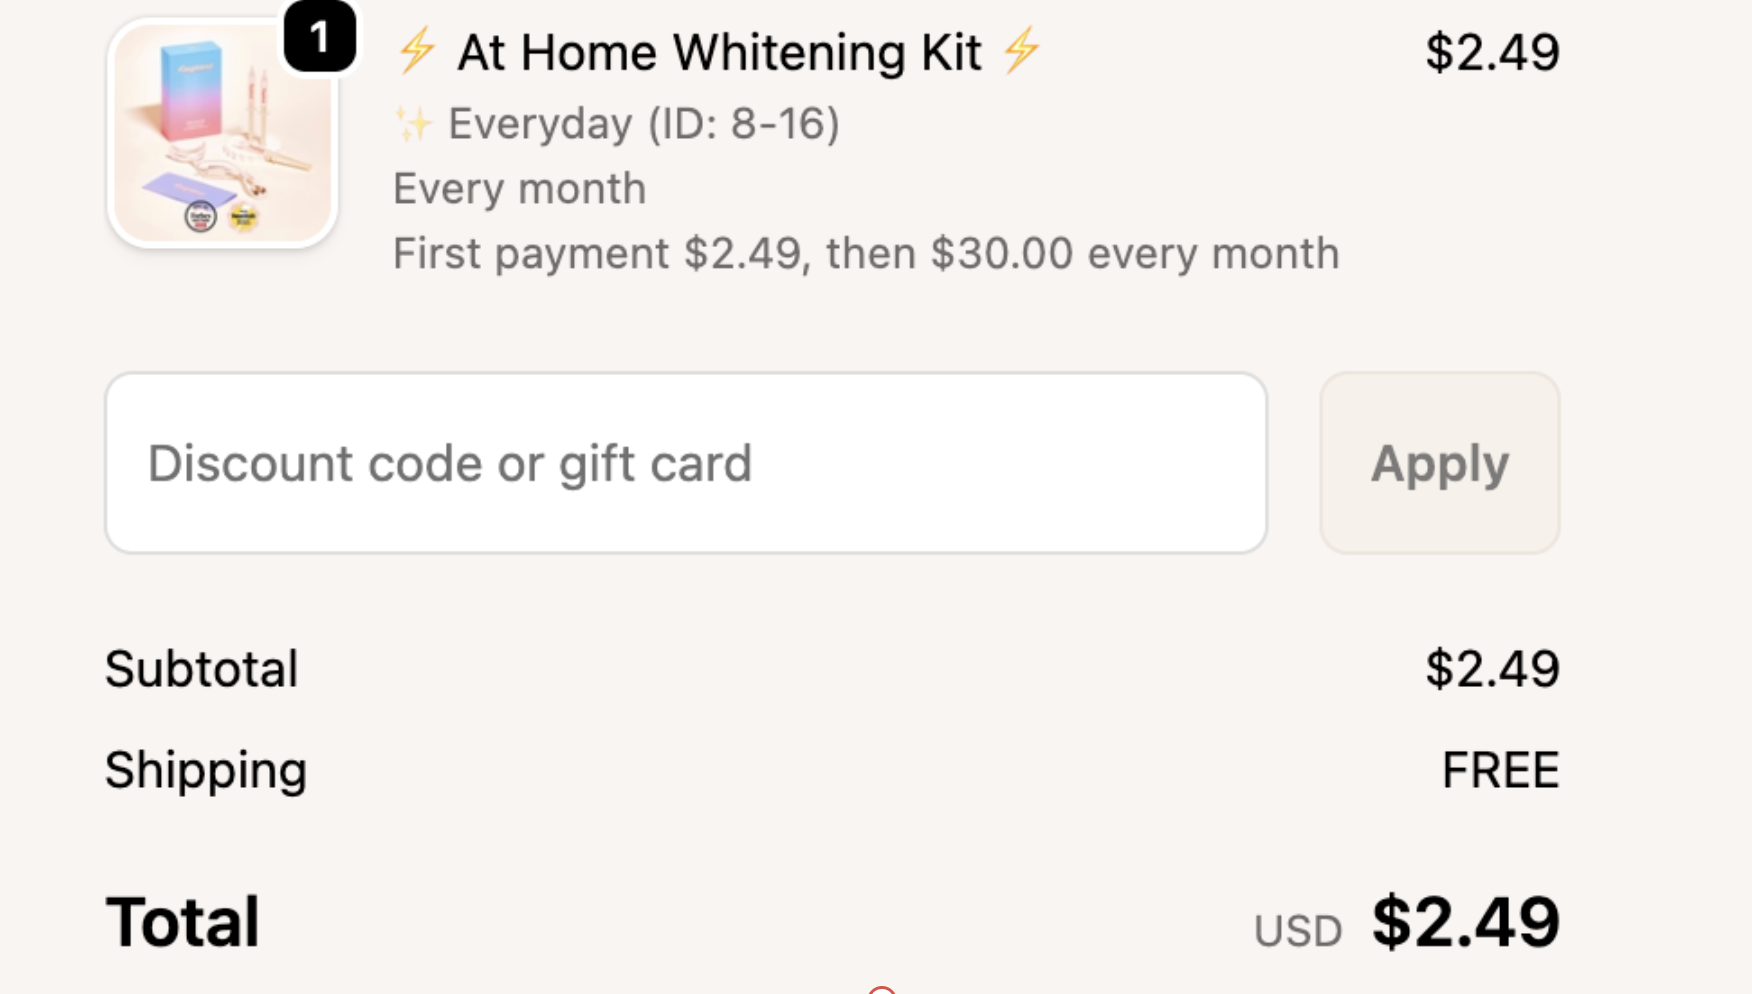Click the bold Total amount $2.49
This screenshot has height=994, width=1752.
(x=1465, y=922)
